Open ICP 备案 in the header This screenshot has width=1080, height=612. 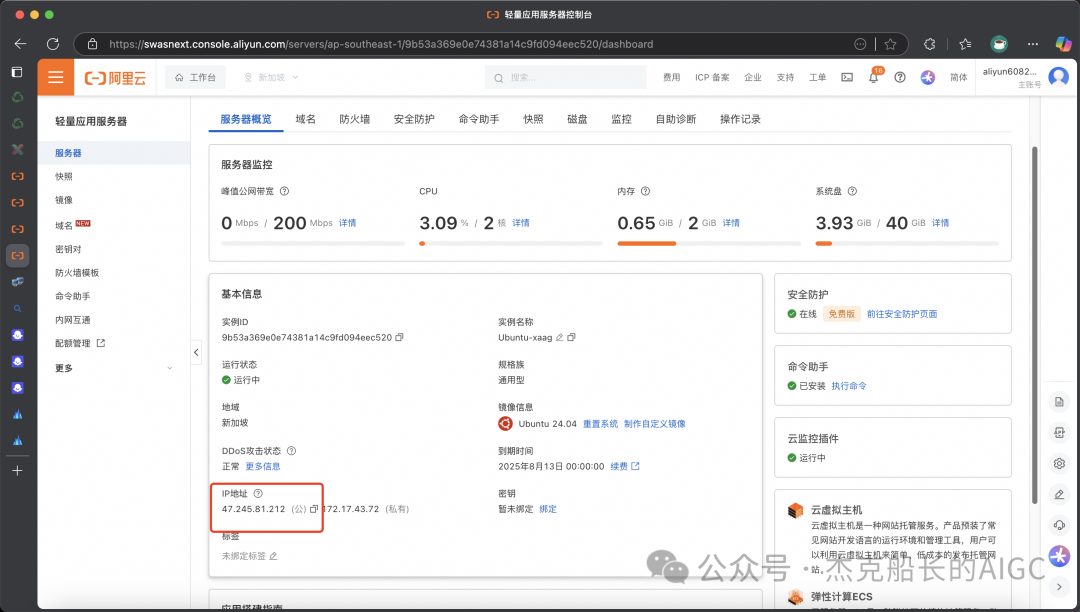click(712, 77)
